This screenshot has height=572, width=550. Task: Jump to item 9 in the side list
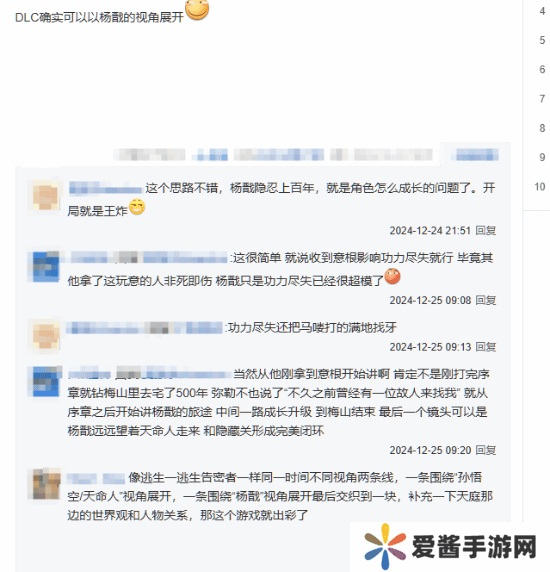pyautogui.click(x=542, y=157)
